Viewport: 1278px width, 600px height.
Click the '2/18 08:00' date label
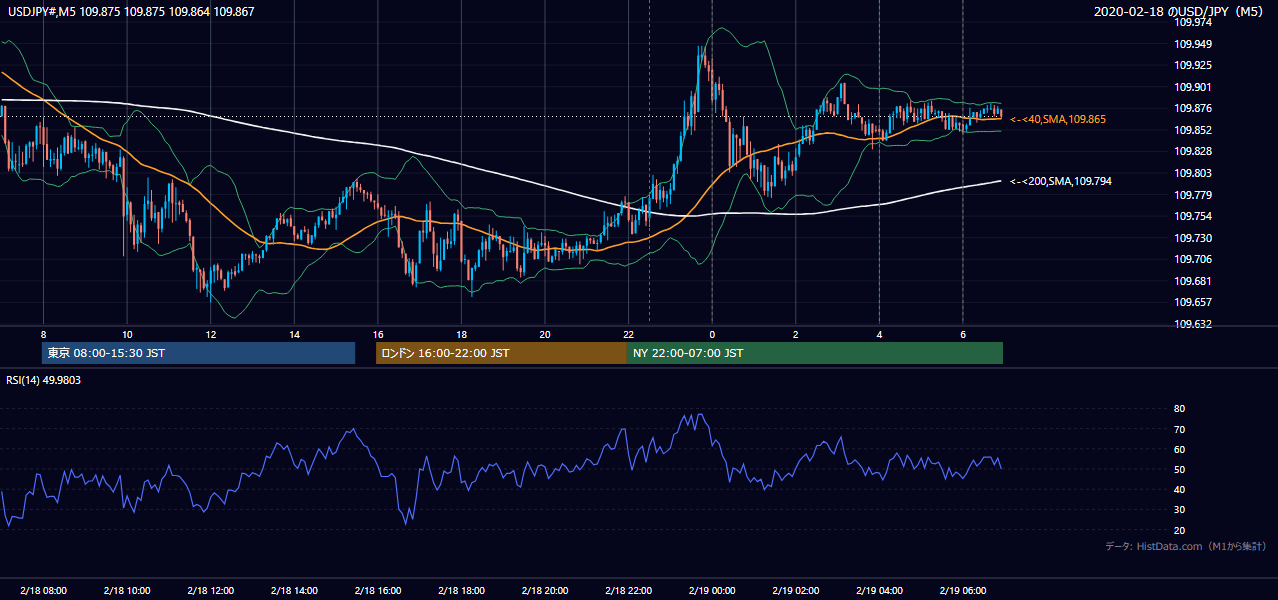[43, 590]
